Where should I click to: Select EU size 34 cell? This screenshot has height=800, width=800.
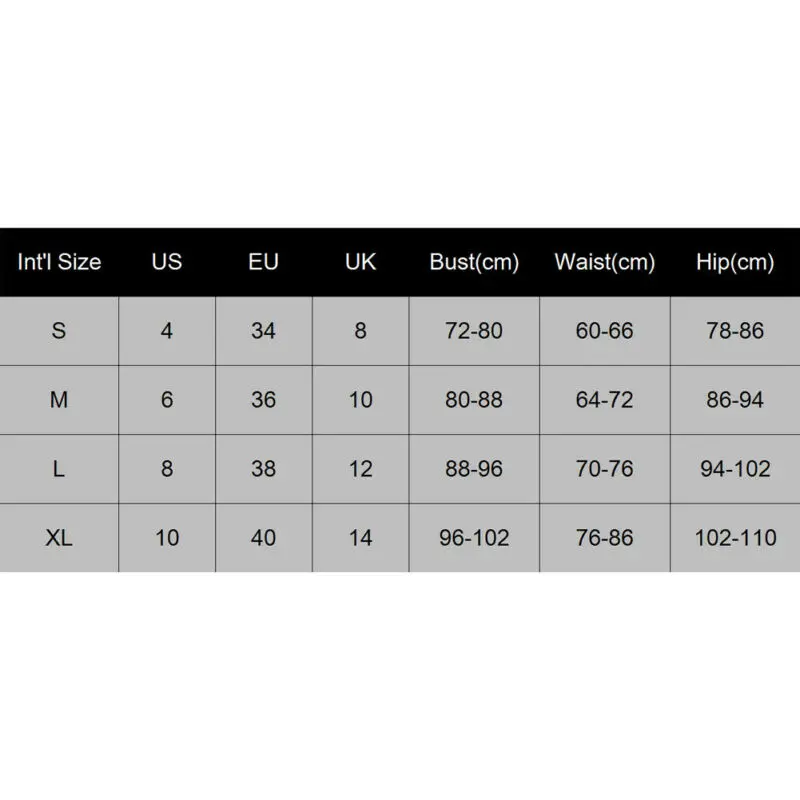[x=263, y=331]
